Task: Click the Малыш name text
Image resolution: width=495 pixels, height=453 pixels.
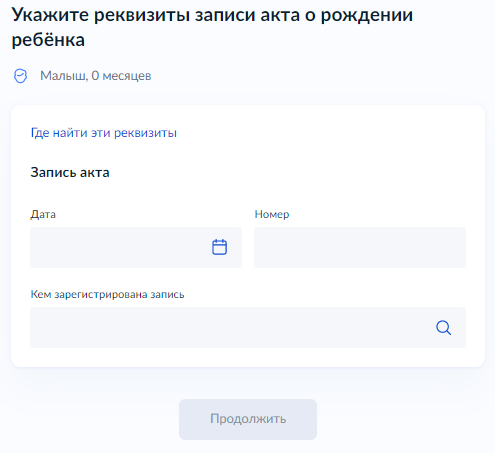Action: coord(63,76)
